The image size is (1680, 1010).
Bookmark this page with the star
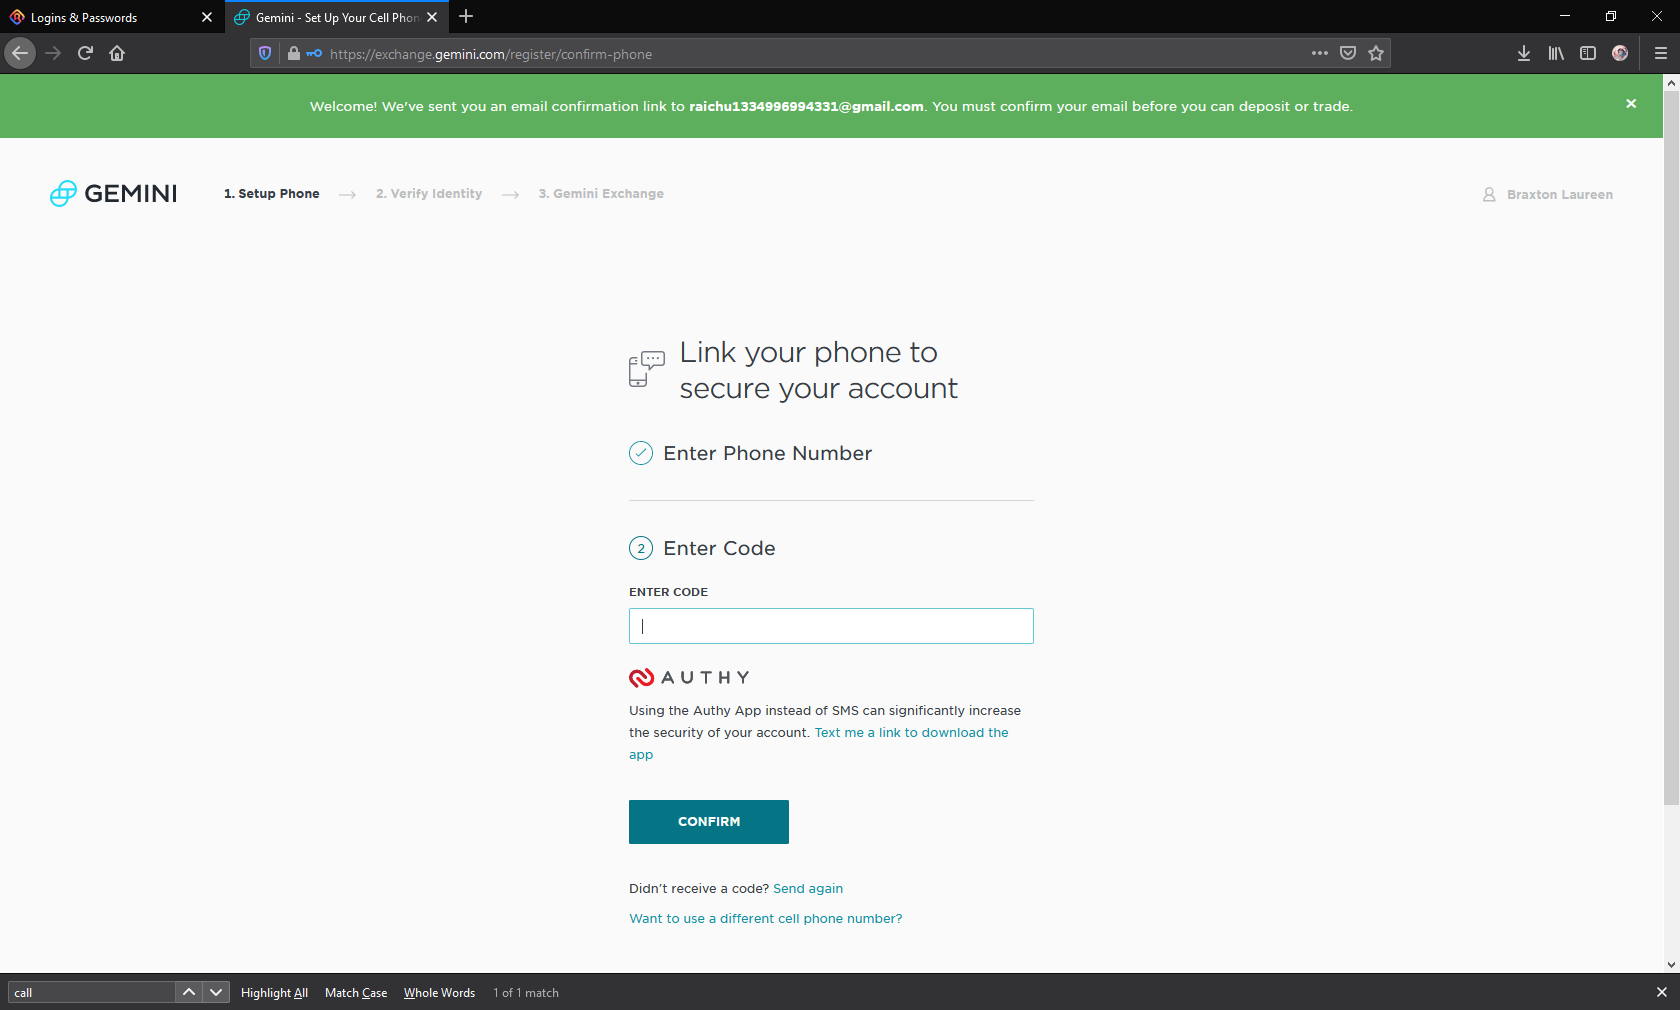tap(1376, 54)
